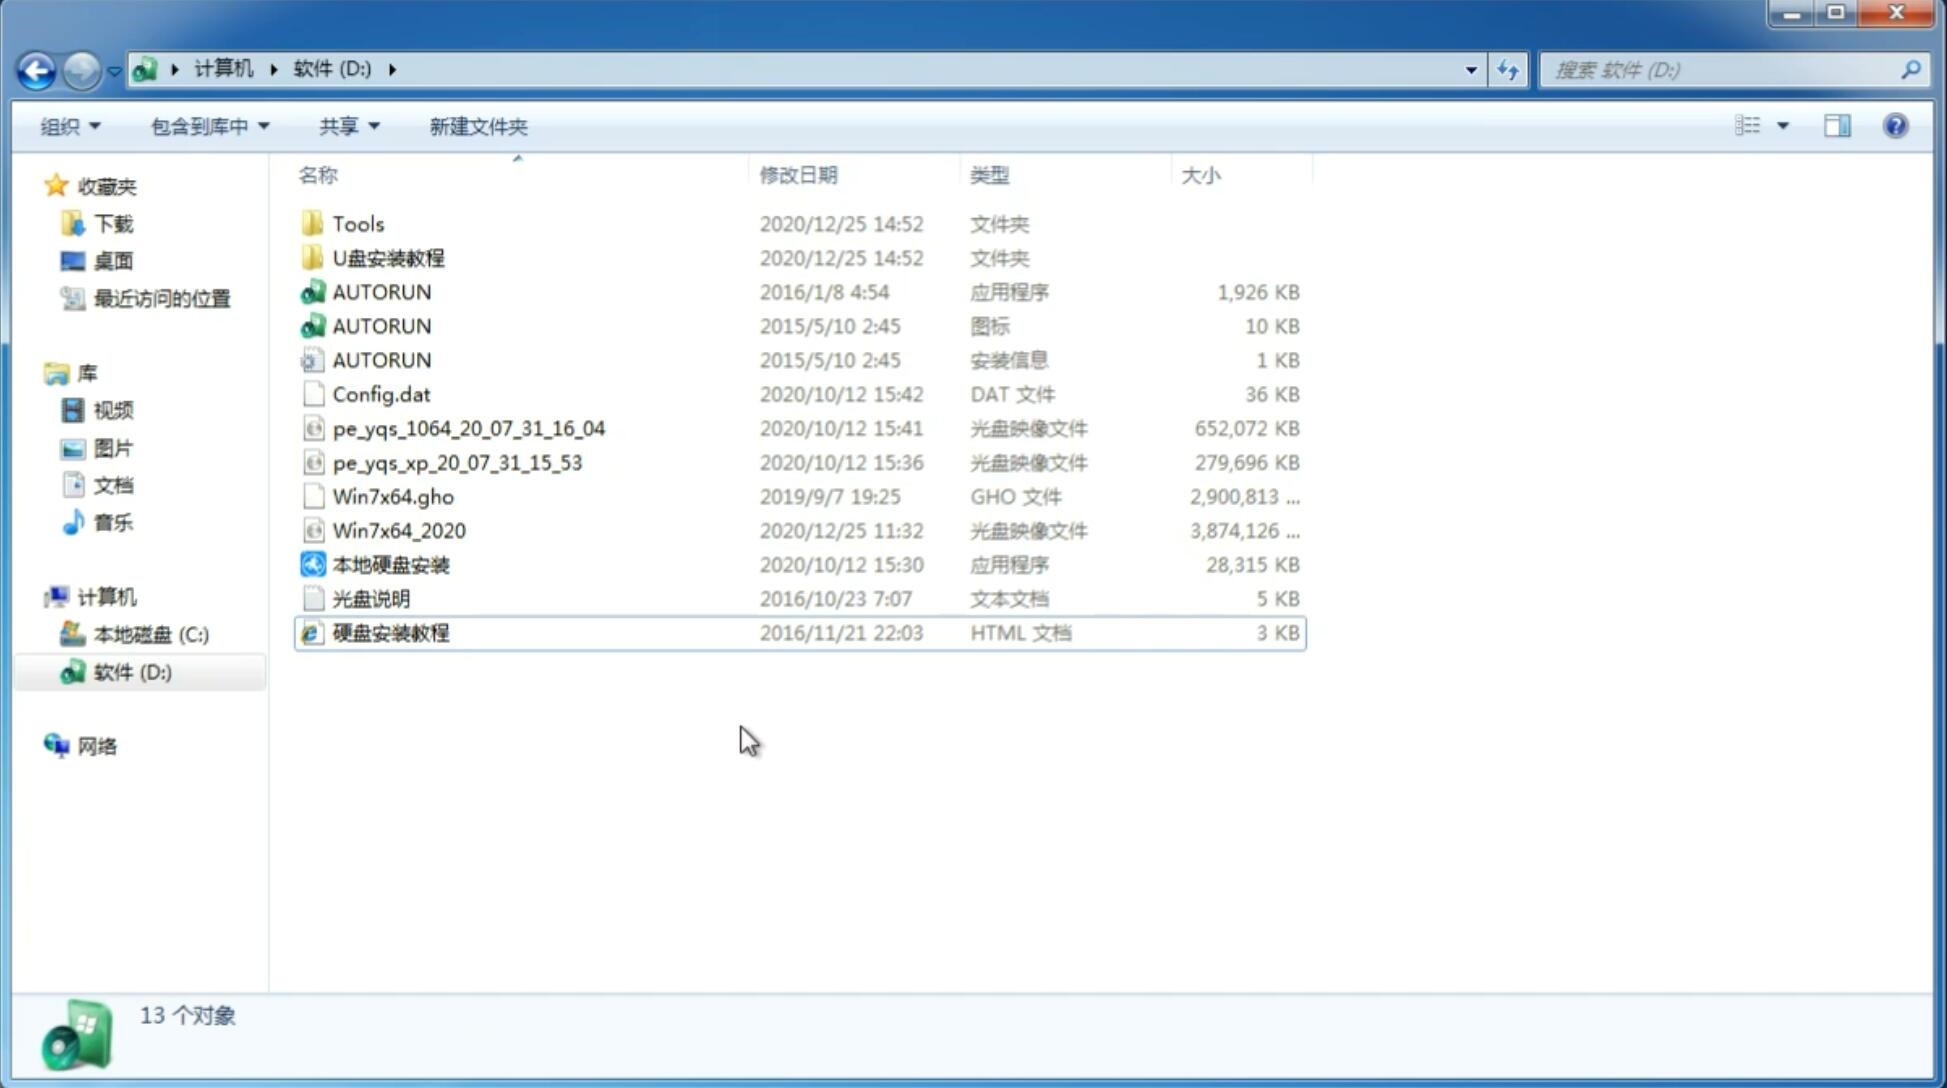Open Win7x64.gho backup file
The height and width of the screenshot is (1088, 1947).
tap(394, 496)
